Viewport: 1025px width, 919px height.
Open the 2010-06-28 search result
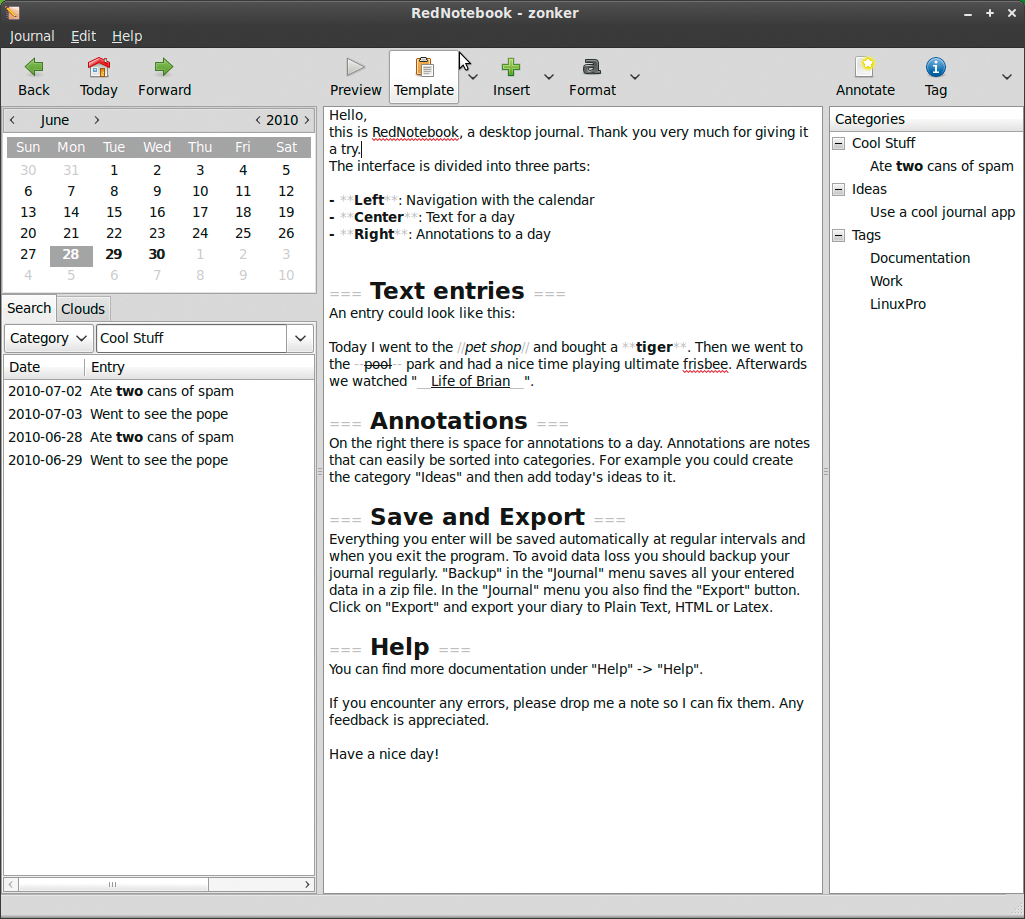[x=159, y=437]
